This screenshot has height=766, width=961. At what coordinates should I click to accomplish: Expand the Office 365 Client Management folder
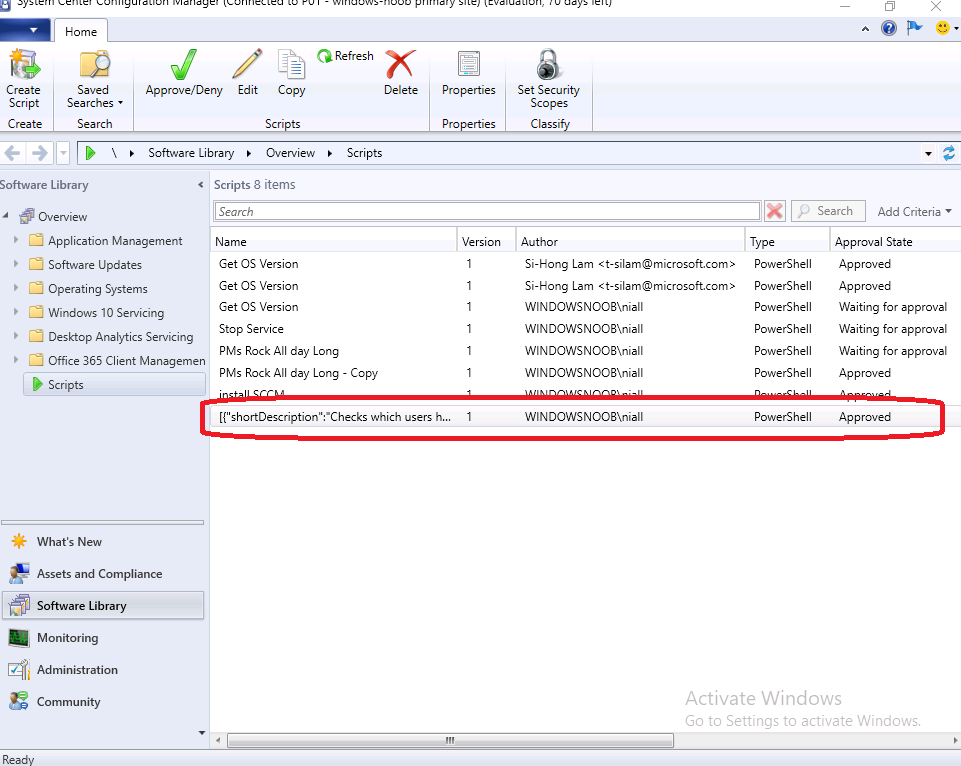click(x=16, y=360)
